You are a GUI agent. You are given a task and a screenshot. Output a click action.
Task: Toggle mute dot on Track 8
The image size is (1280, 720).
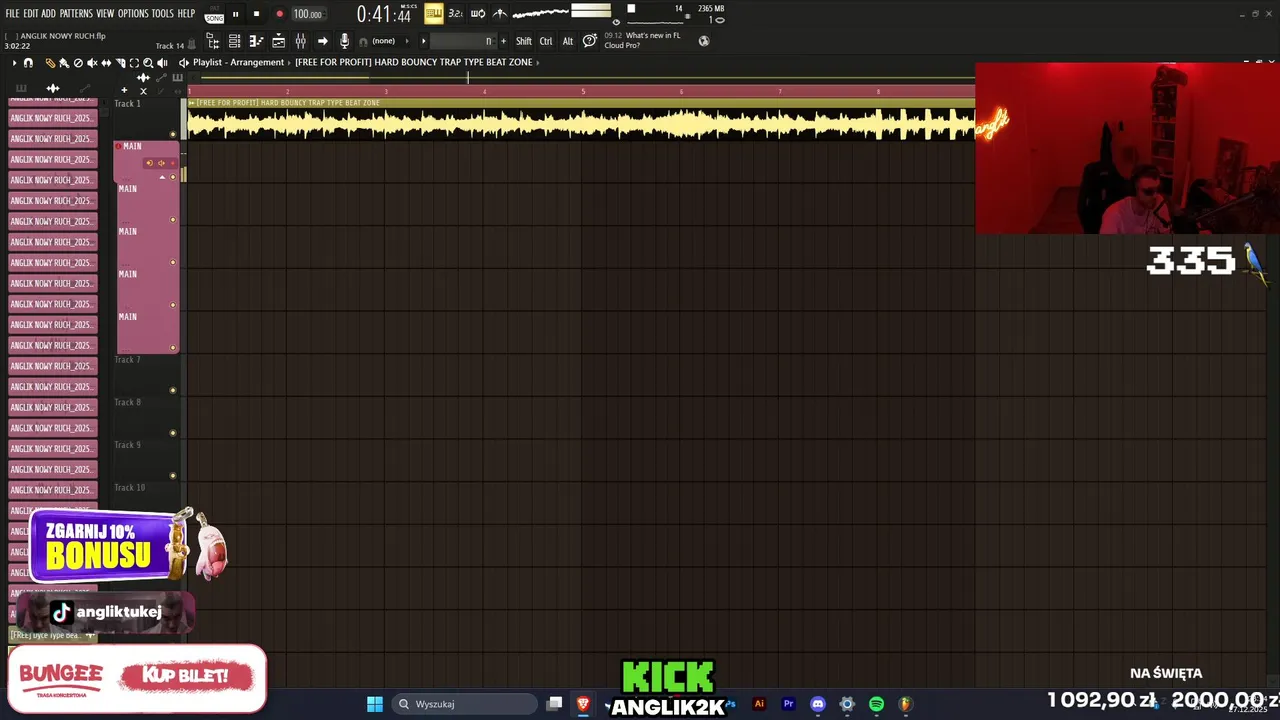[173, 433]
